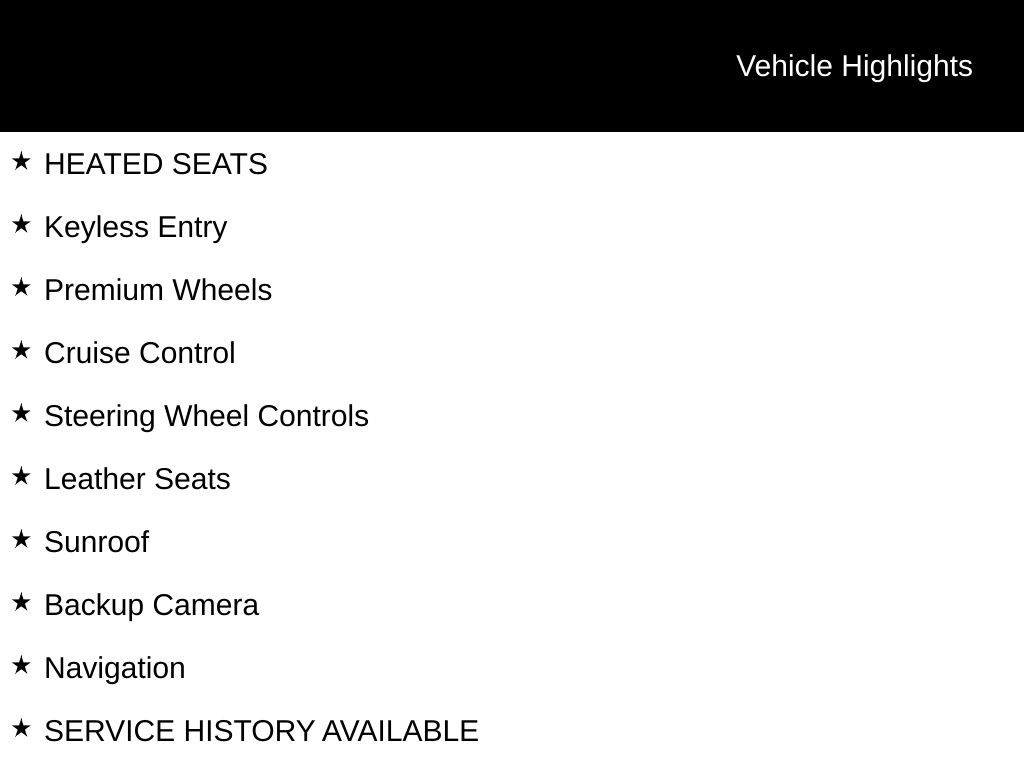Click the star next to Backup Camera
Screen dimensions: 1024x768
tap(21, 602)
